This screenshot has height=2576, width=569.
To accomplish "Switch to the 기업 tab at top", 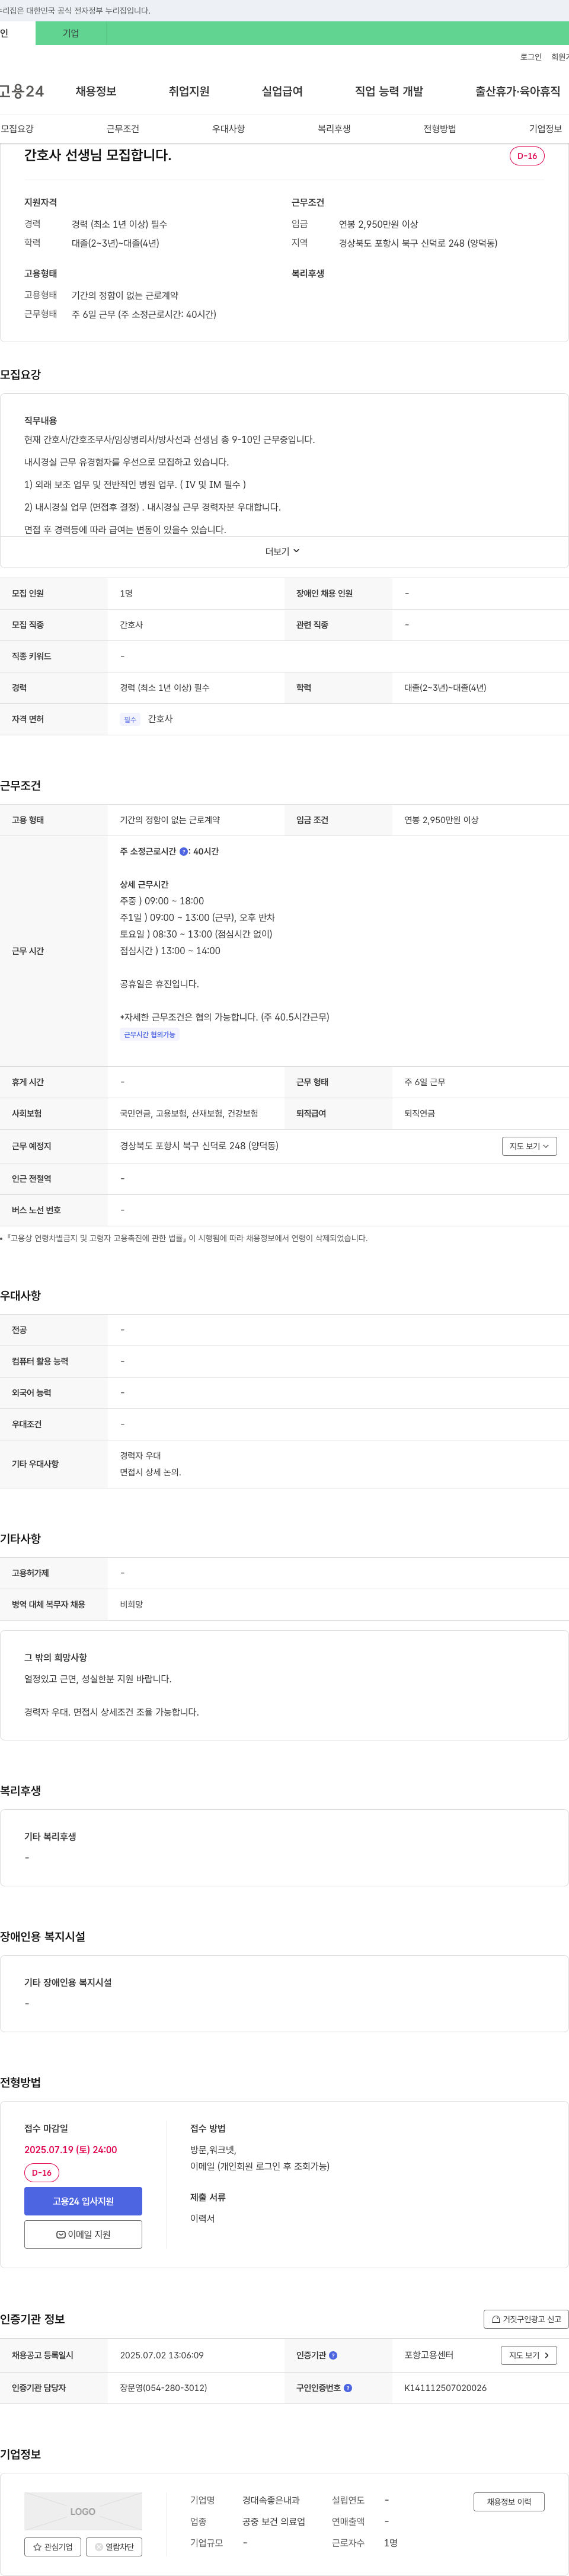I will point(71,33).
